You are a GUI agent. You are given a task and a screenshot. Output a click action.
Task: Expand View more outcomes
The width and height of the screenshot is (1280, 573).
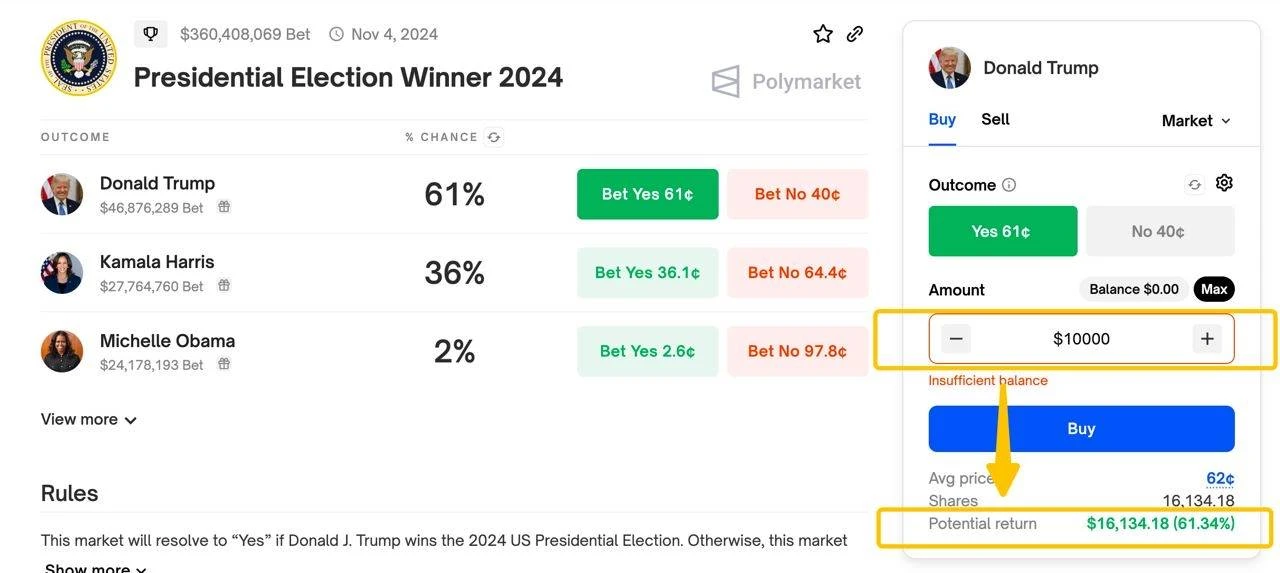[x=89, y=420]
